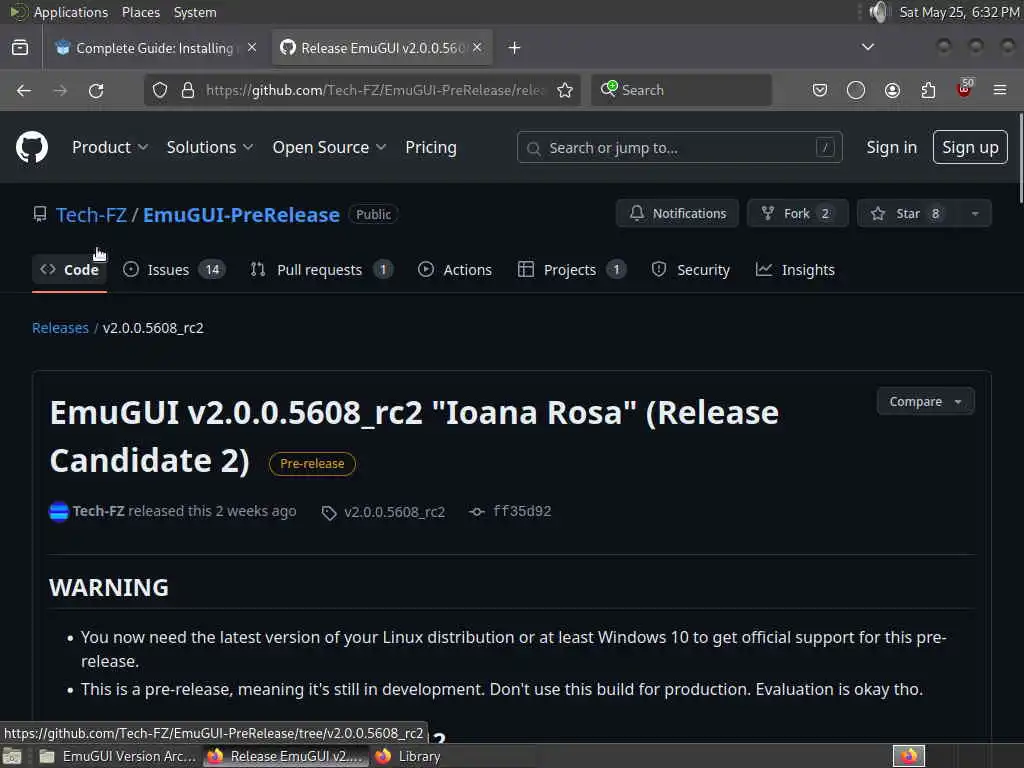
Task: Open Firefox account icon
Action: tap(892, 90)
